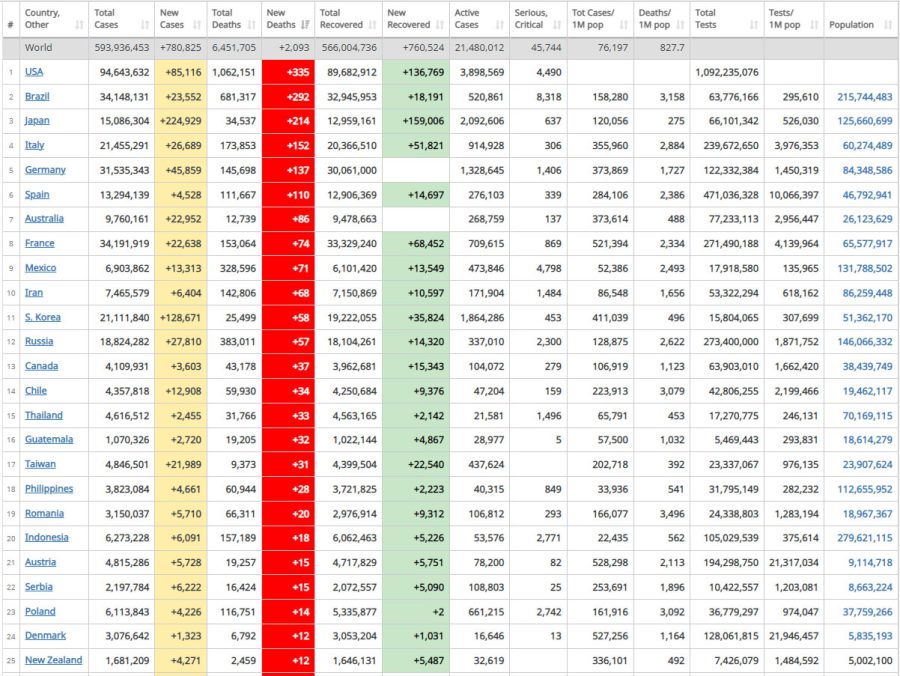The image size is (900, 676).
Task: Click World new deaths cell +2,093
Action: 288,48
